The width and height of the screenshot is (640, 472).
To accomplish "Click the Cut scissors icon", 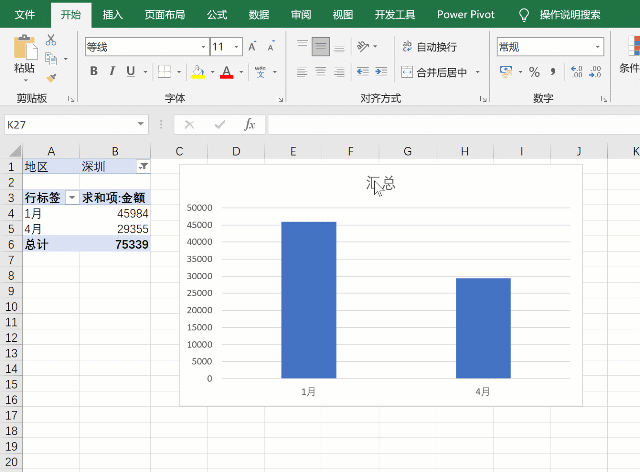I will coord(51,40).
